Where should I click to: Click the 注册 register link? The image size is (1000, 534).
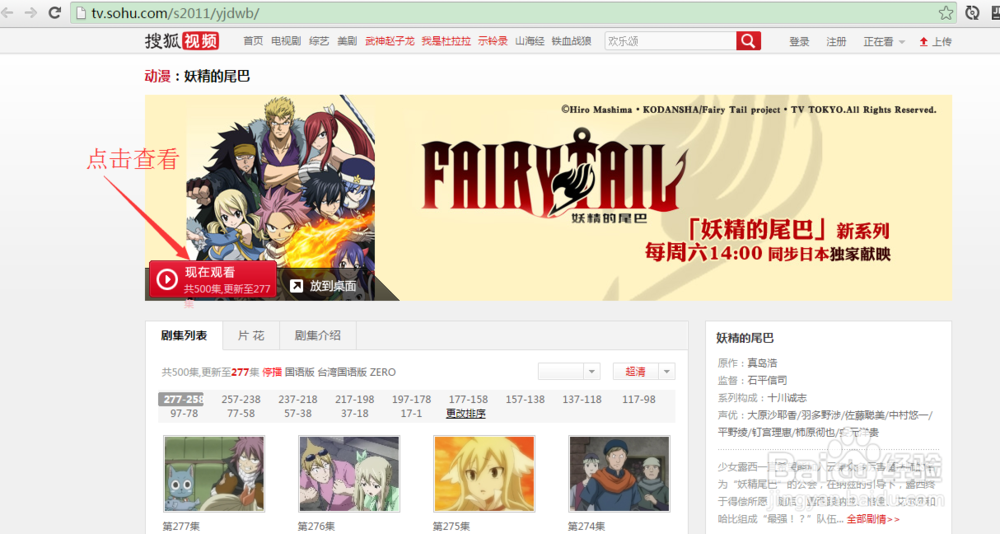836,41
